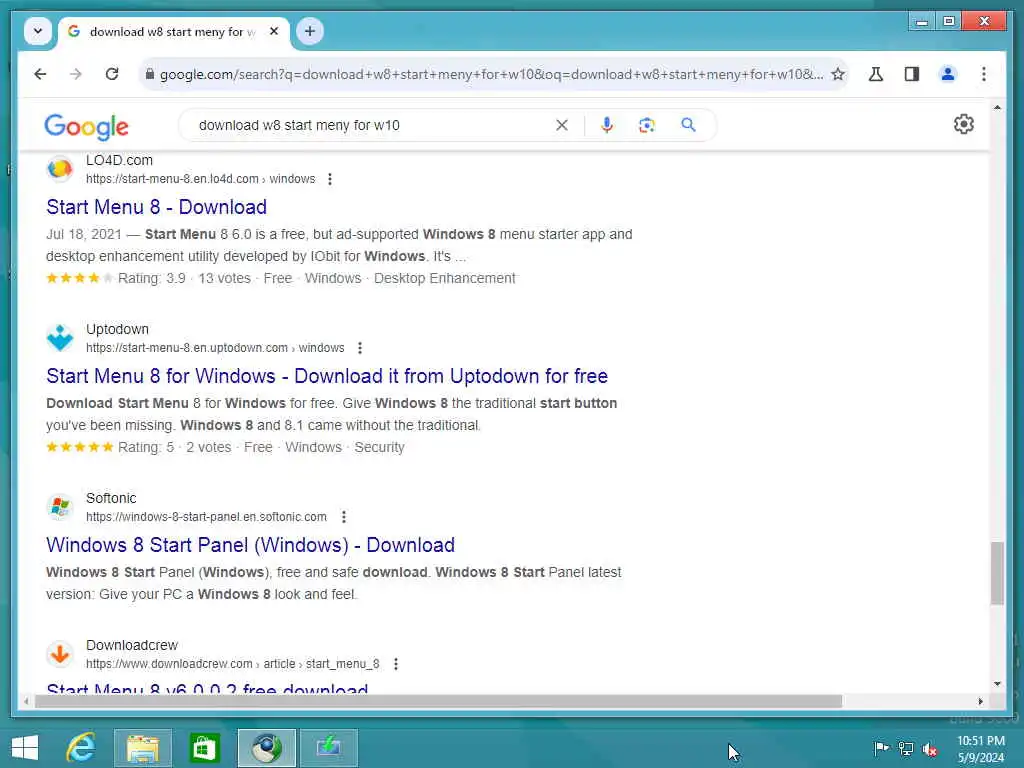Image resolution: width=1024 pixels, height=768 pixels.
Task: Open the taskbar clock and date
Action: [x=980, y=749]
